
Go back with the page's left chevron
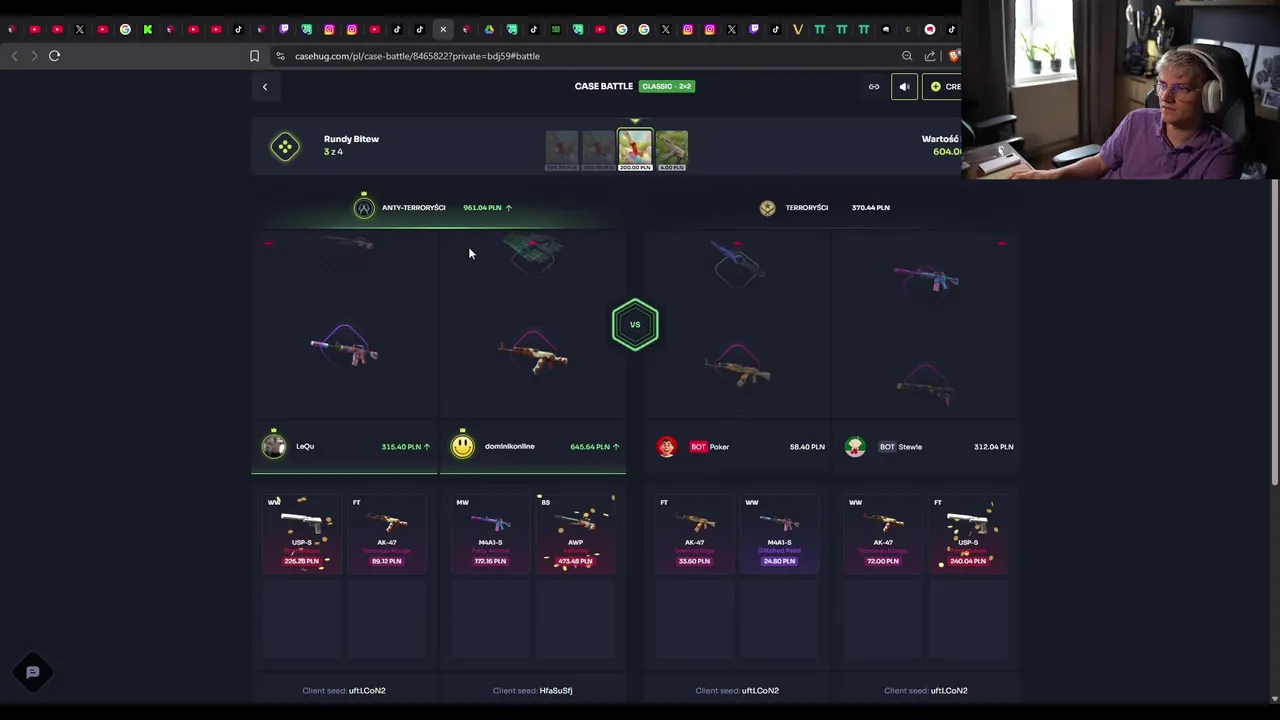(265, 87)
